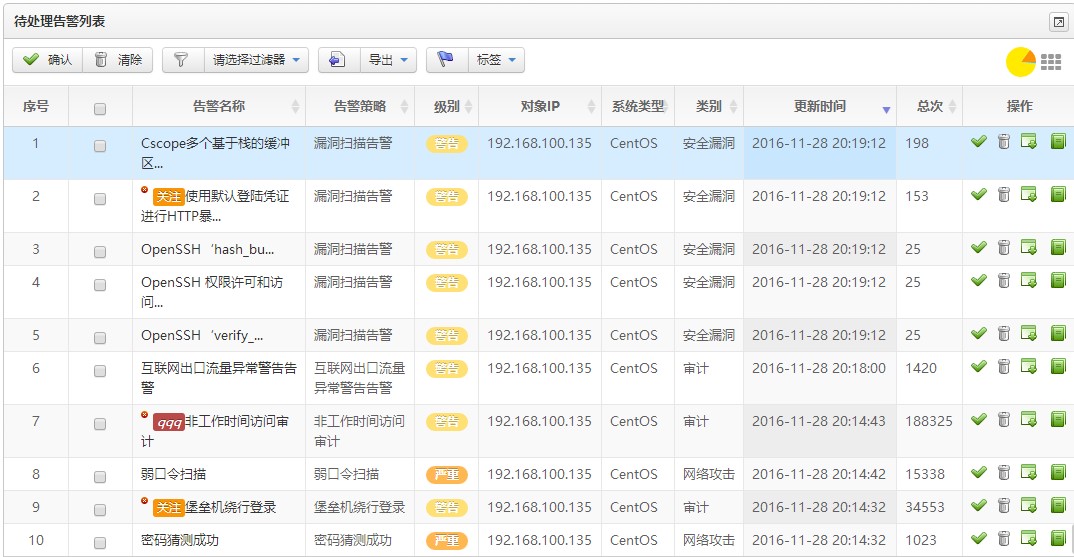Click the 确认 confirm button

pos(47,60)
